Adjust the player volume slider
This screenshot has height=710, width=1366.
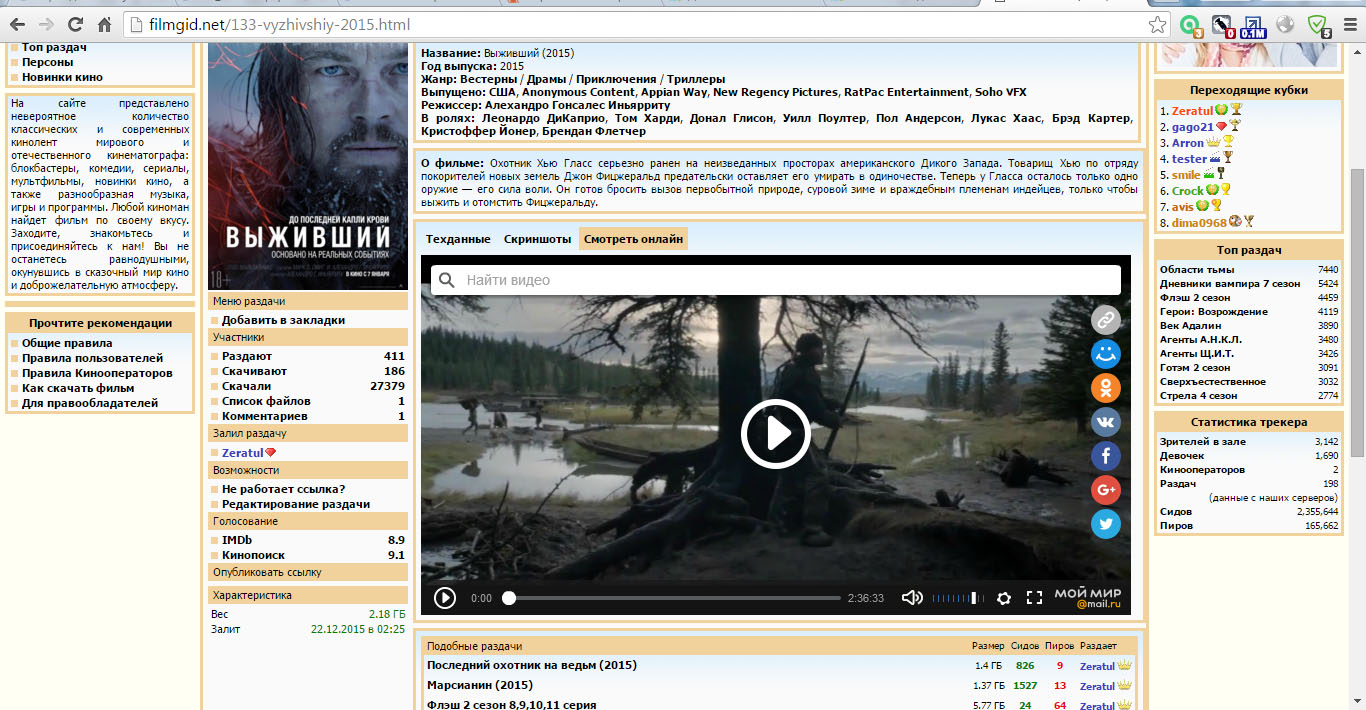click(956, 598)
